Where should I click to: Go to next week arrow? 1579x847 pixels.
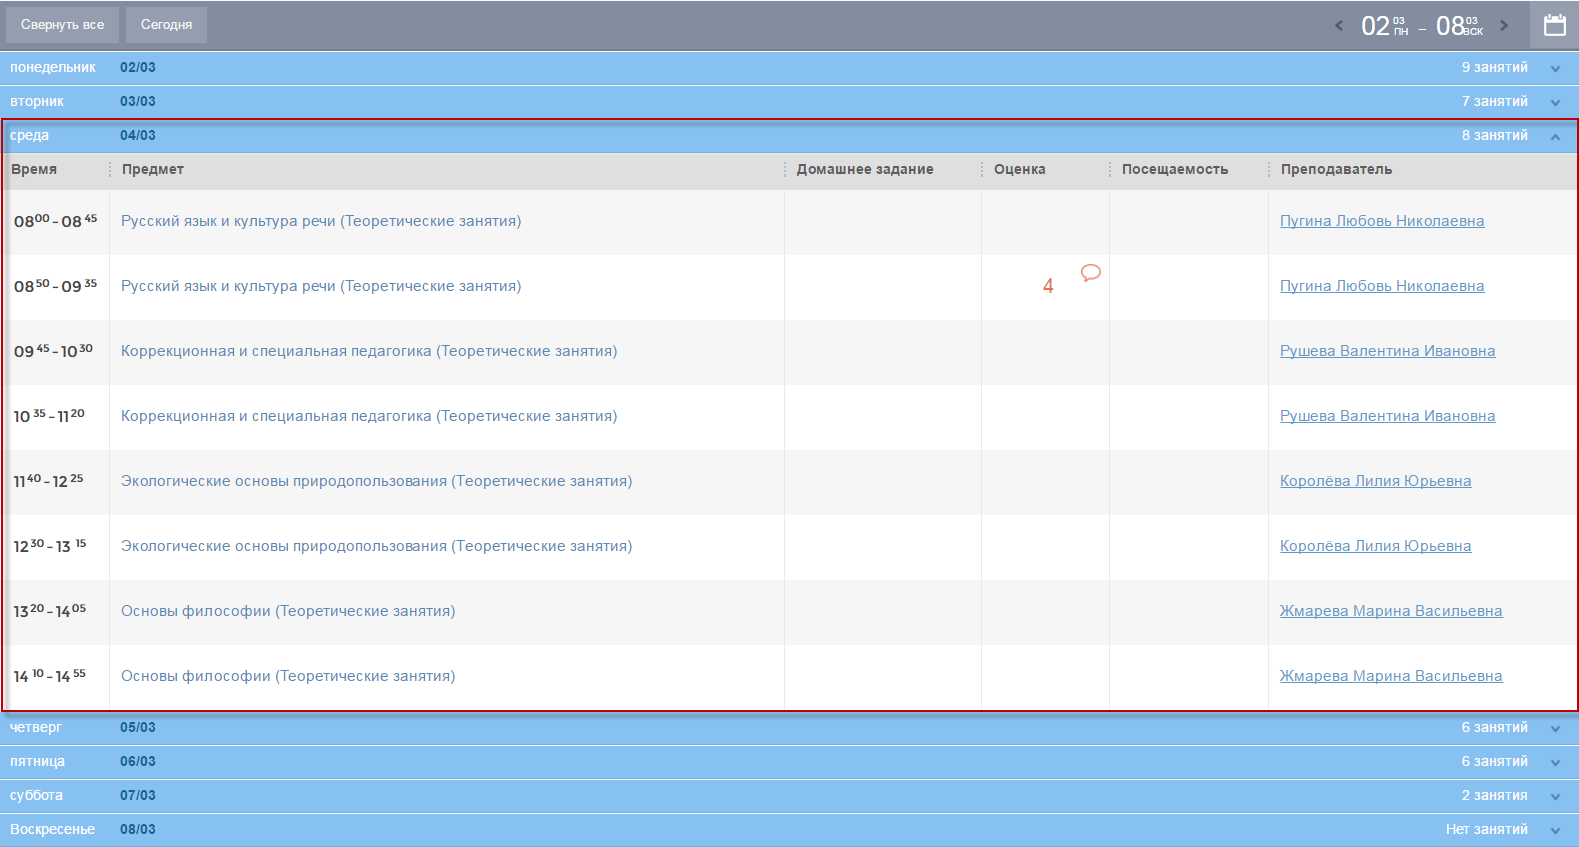coord(1503,26)
